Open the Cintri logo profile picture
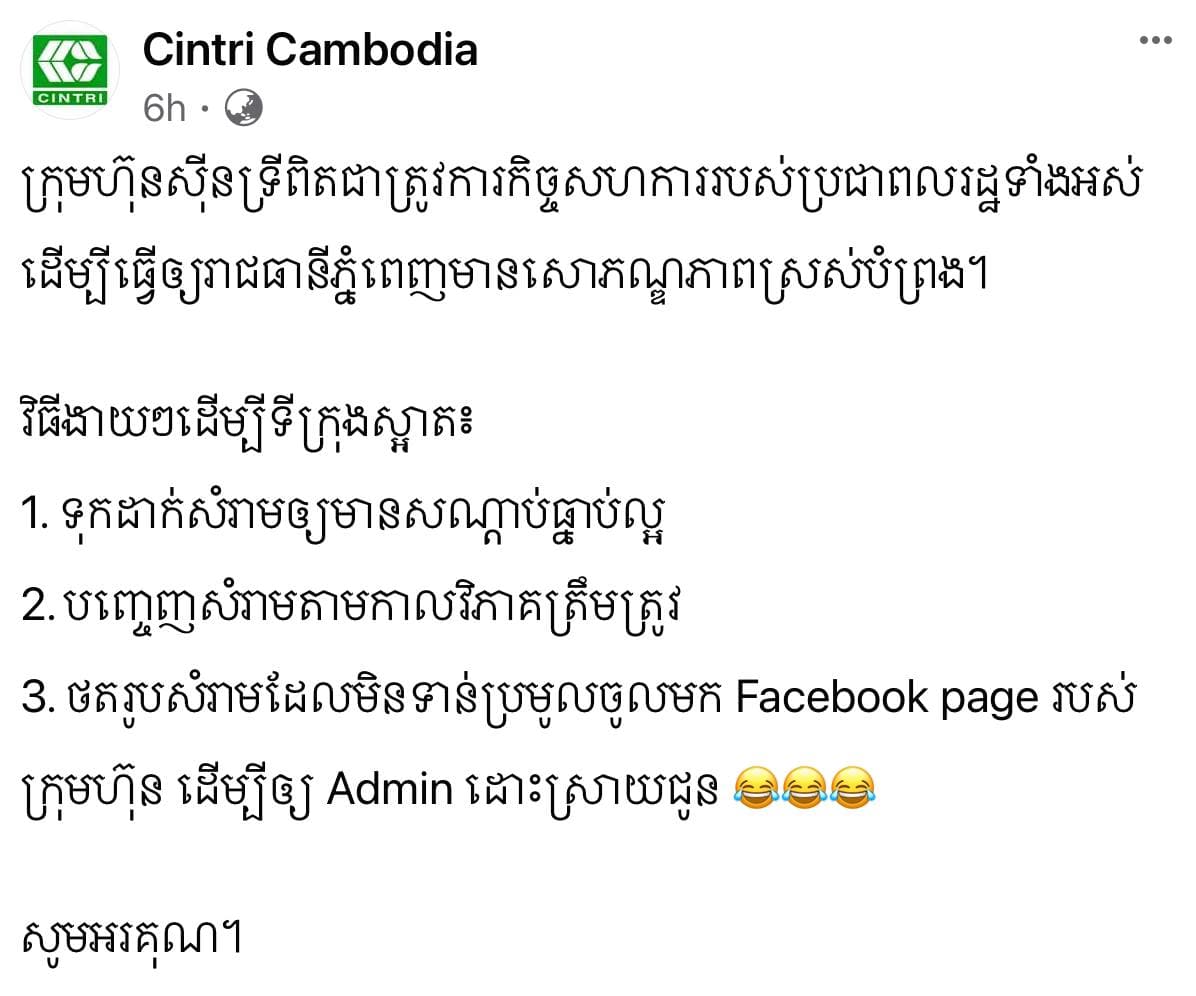The width and height of the screenshot is (1196, 996). (x=69, y=69)
